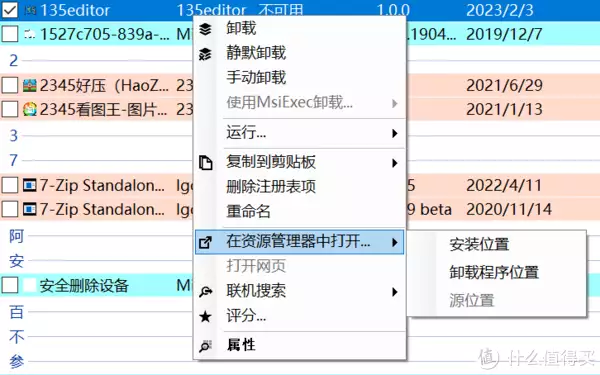Check the 1527c705-839a row checkbox

pos(10,34)
